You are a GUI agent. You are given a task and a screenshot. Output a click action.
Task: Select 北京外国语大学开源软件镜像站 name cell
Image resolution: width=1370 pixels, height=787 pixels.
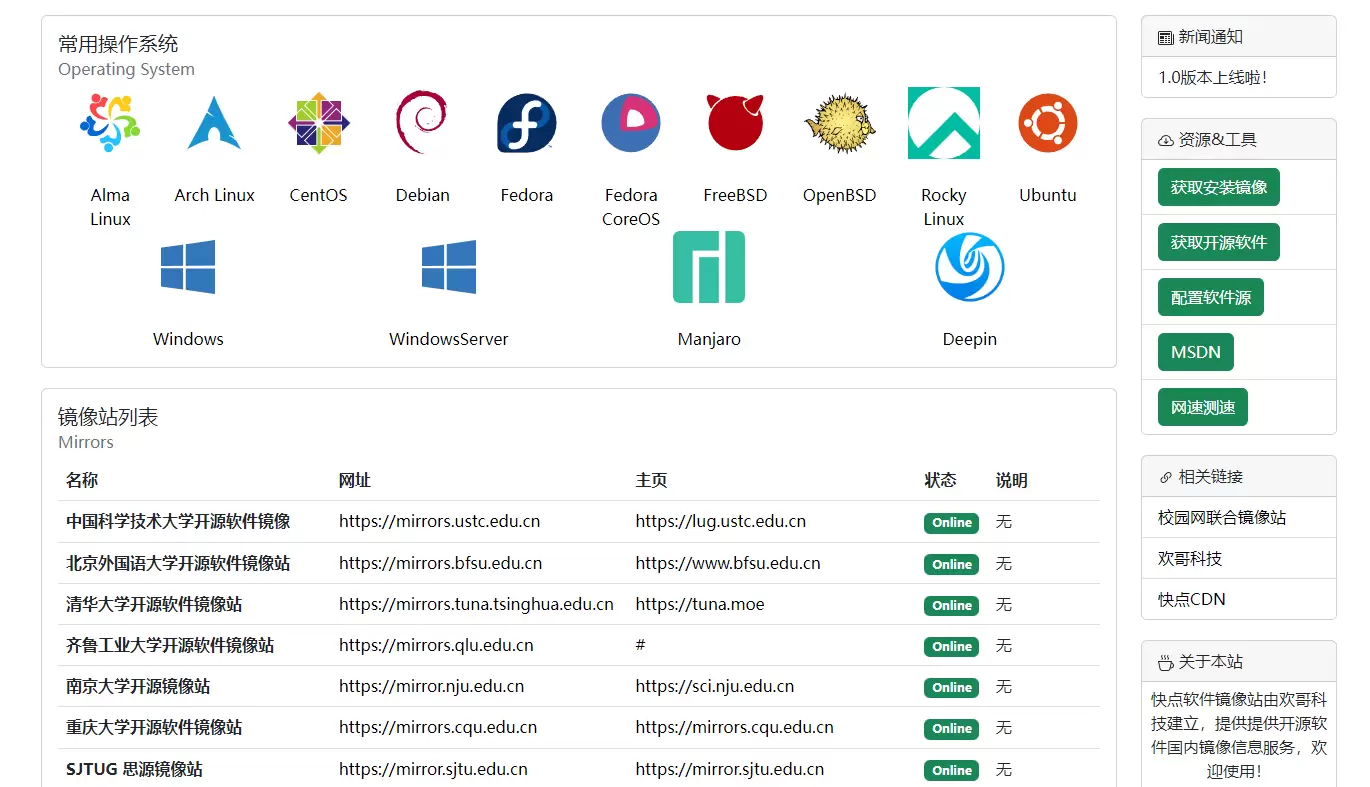(178, 563)
